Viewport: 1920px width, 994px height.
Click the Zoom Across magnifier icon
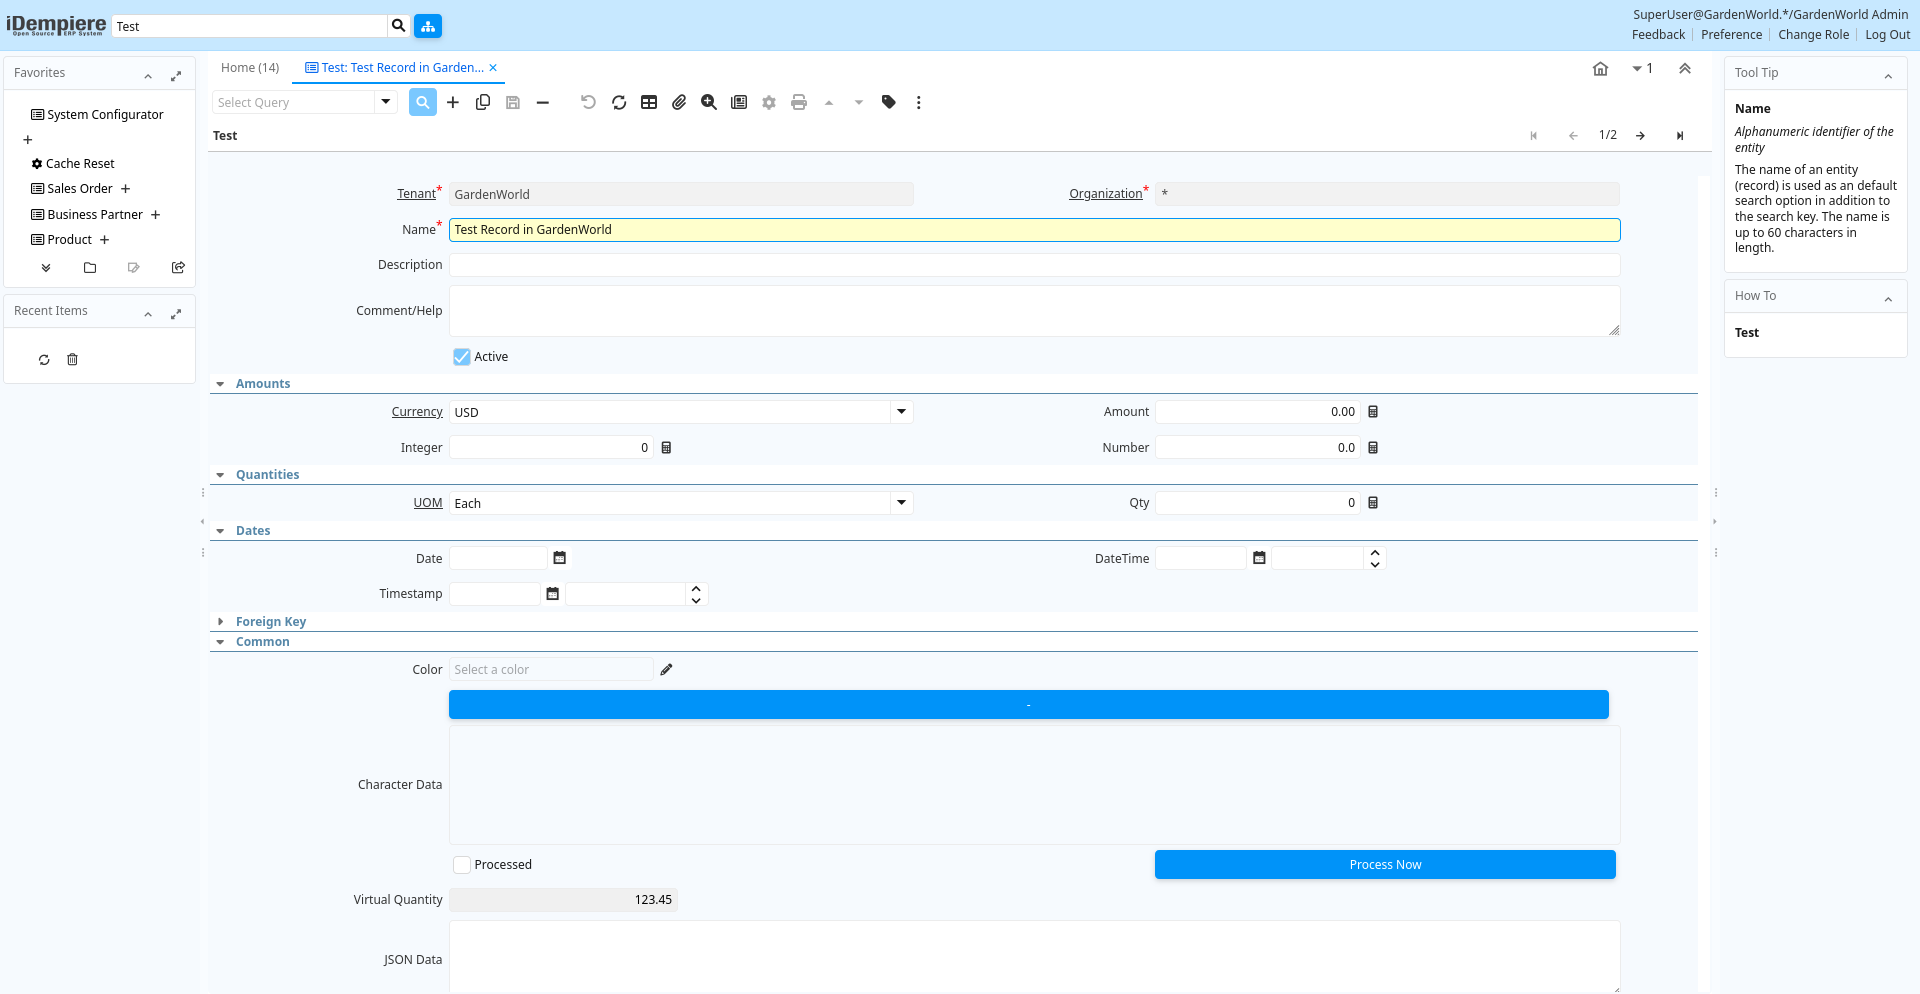point(709,102)
